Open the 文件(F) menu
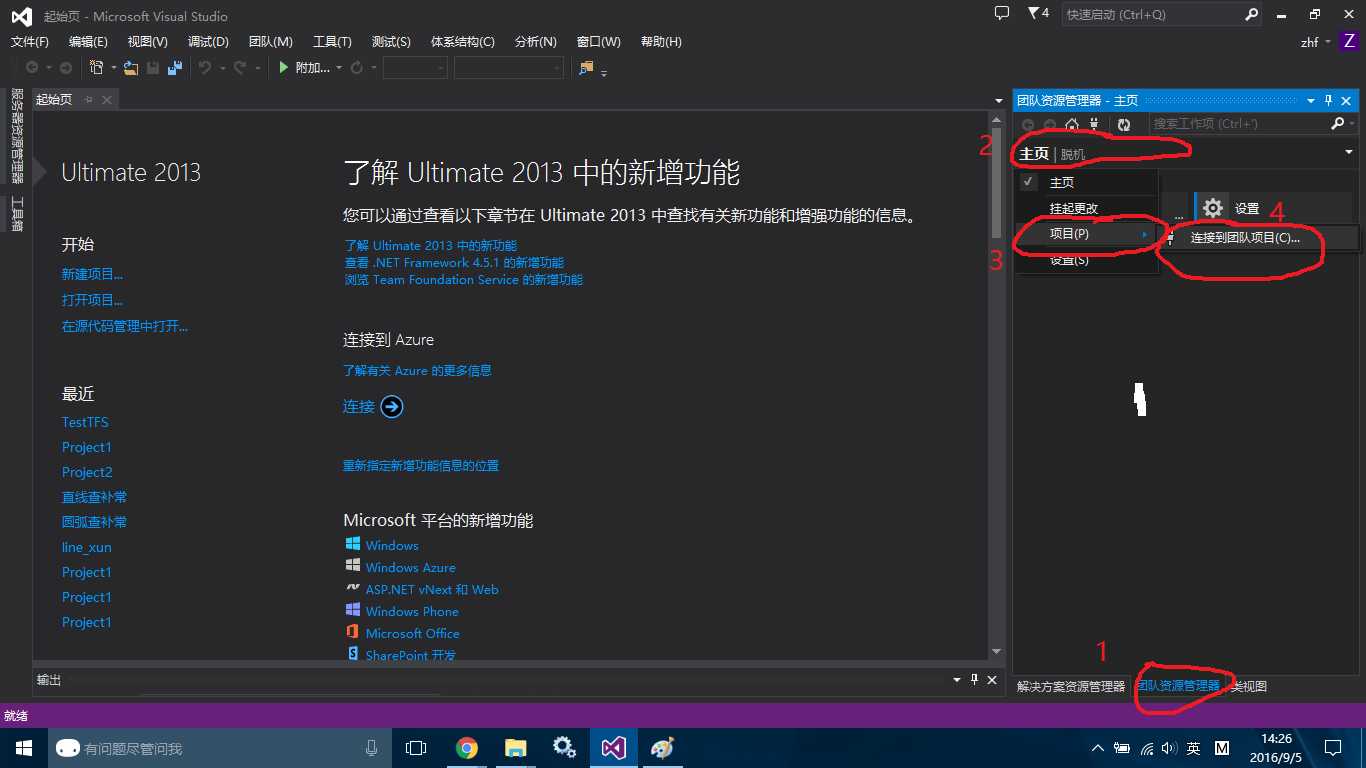1366x768 pixels. tap(29, 42)
